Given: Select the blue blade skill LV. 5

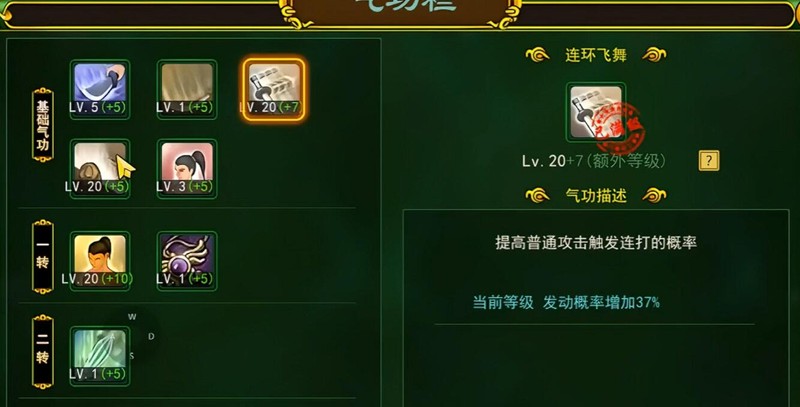Looking at the screenshot, I should click(99, 89).
